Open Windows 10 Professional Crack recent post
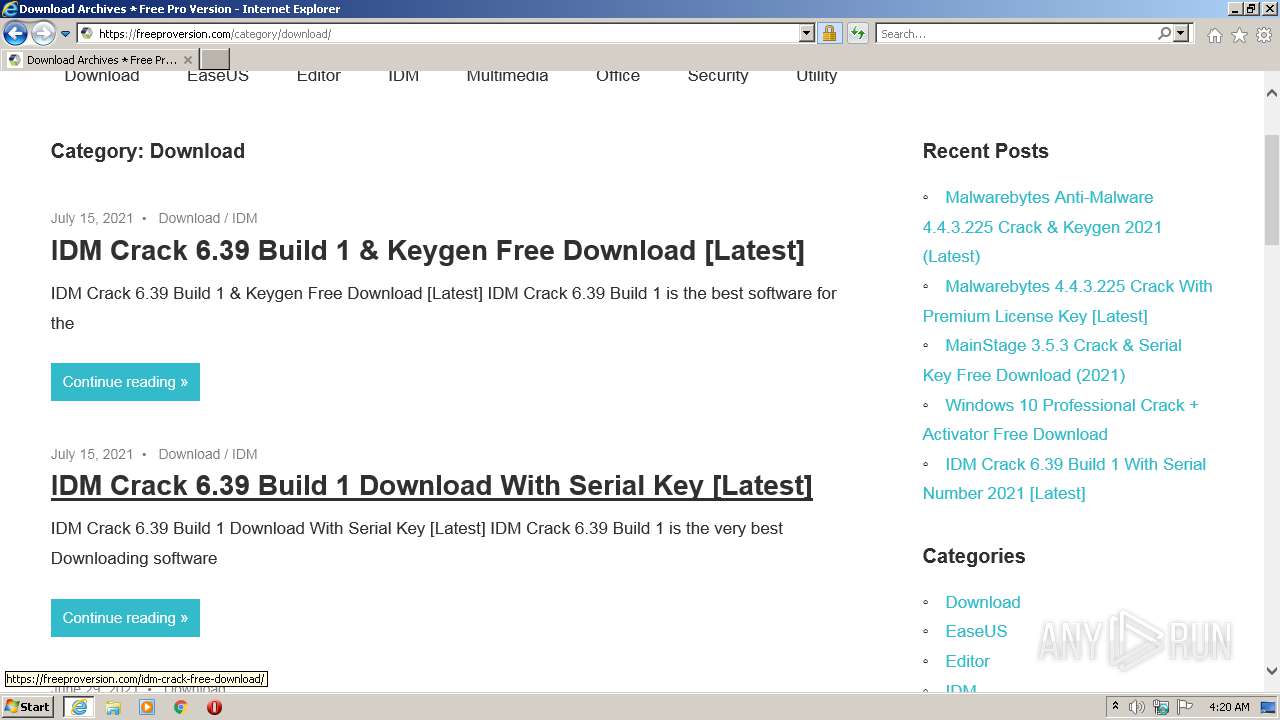This screenshot has height=720, width=1280. [1060, 420]
